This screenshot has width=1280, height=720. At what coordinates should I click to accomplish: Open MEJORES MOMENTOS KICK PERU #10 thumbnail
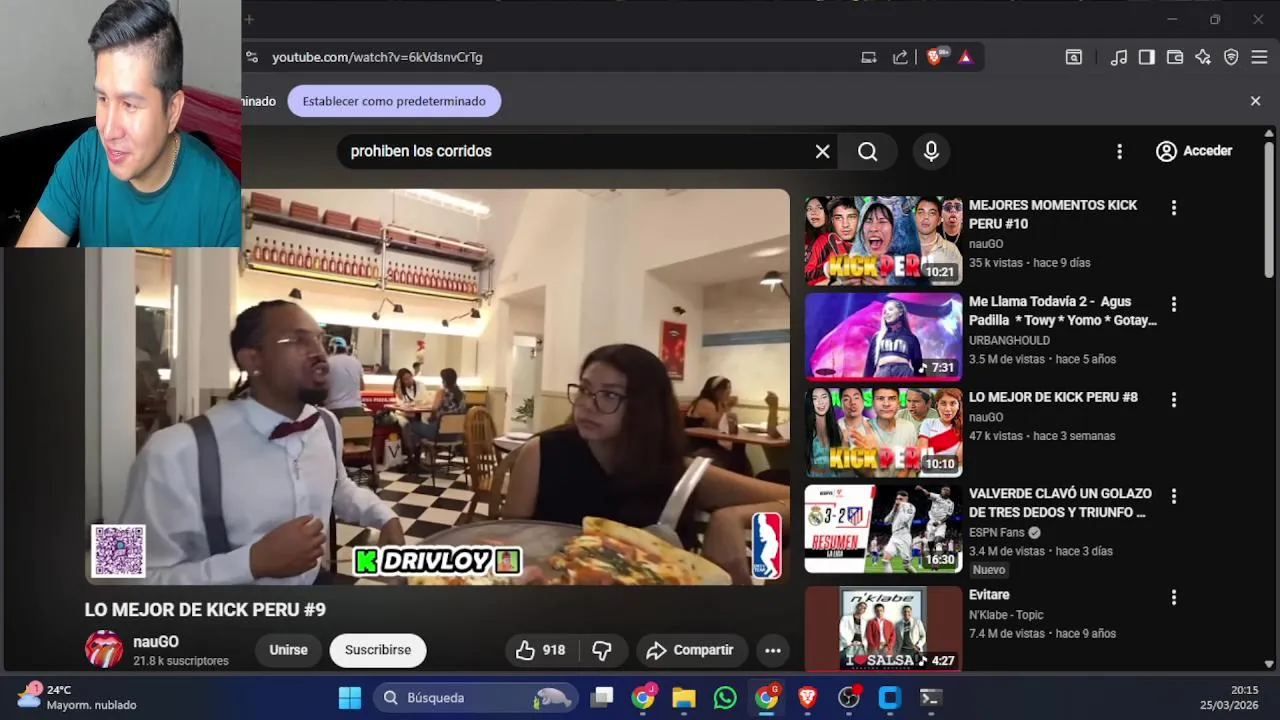(883, 241)
